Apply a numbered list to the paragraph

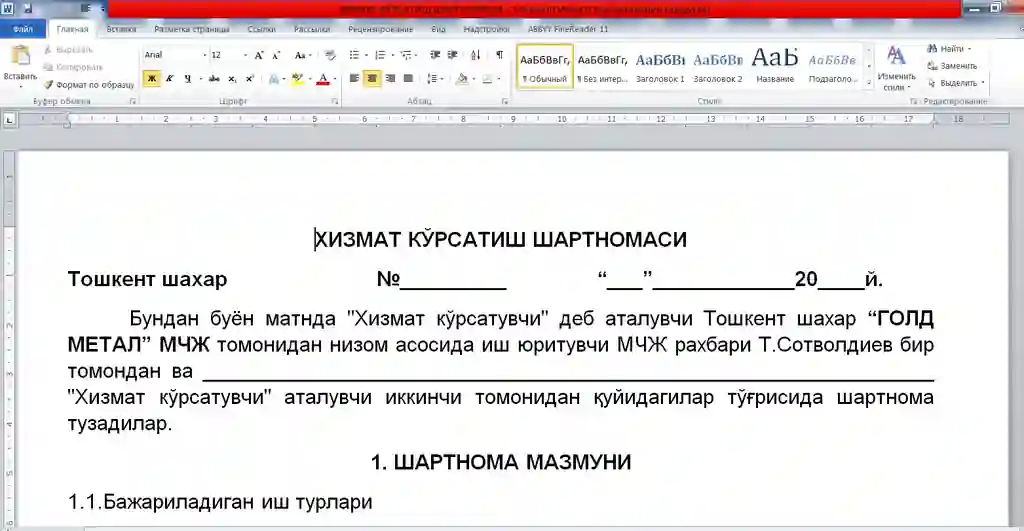click(380, 56)
